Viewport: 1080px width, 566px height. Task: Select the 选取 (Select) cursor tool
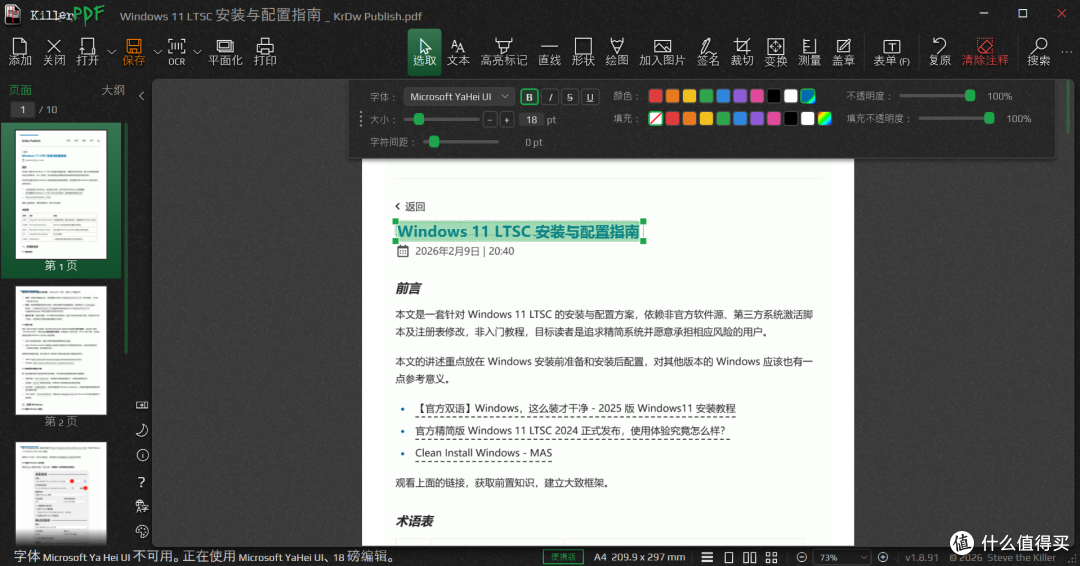pos(424,52)
